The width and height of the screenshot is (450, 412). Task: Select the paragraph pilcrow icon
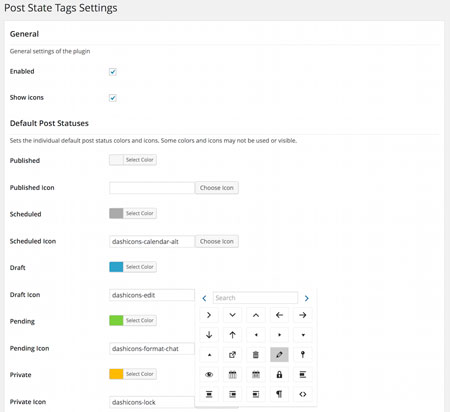click(279, 394)
